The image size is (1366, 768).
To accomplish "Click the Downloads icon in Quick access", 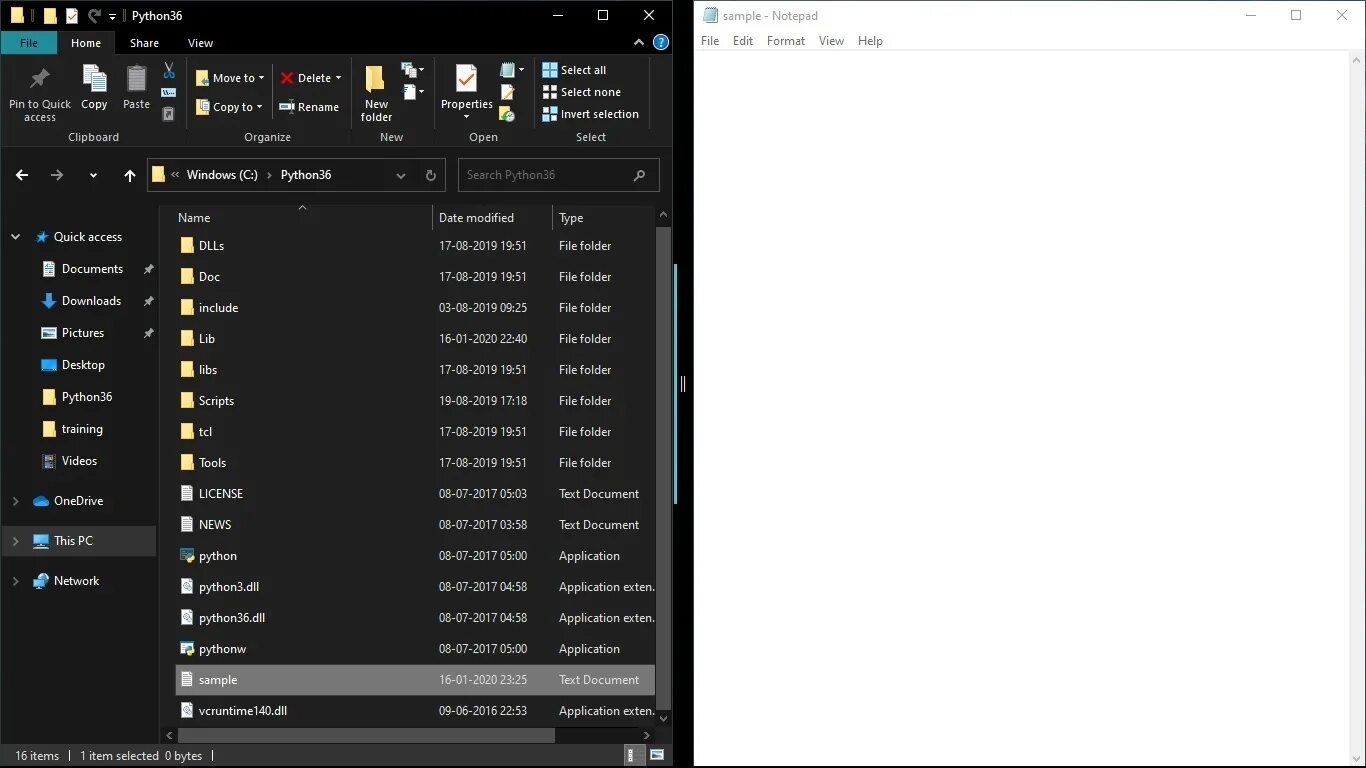I will point(48,301).
